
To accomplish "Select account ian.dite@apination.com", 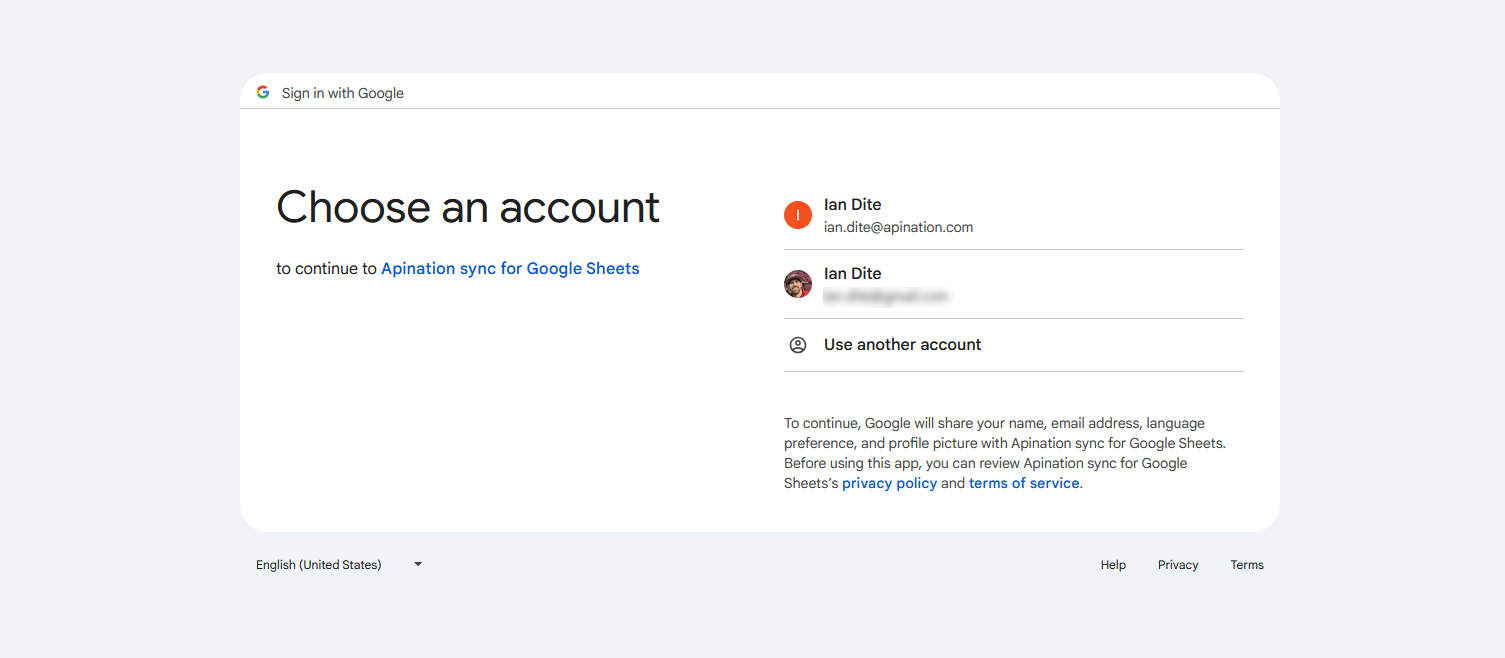I will click(1014, 215).
